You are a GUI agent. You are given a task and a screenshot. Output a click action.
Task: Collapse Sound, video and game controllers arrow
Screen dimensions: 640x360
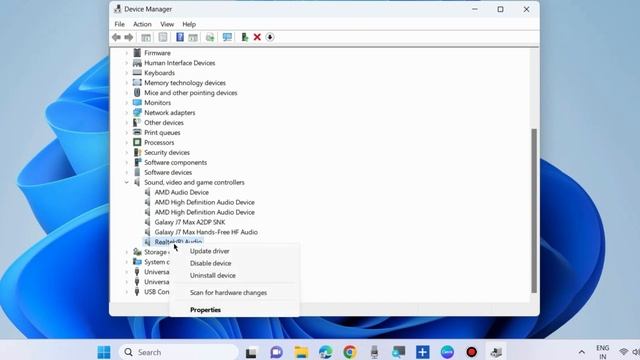coord(127,182)
